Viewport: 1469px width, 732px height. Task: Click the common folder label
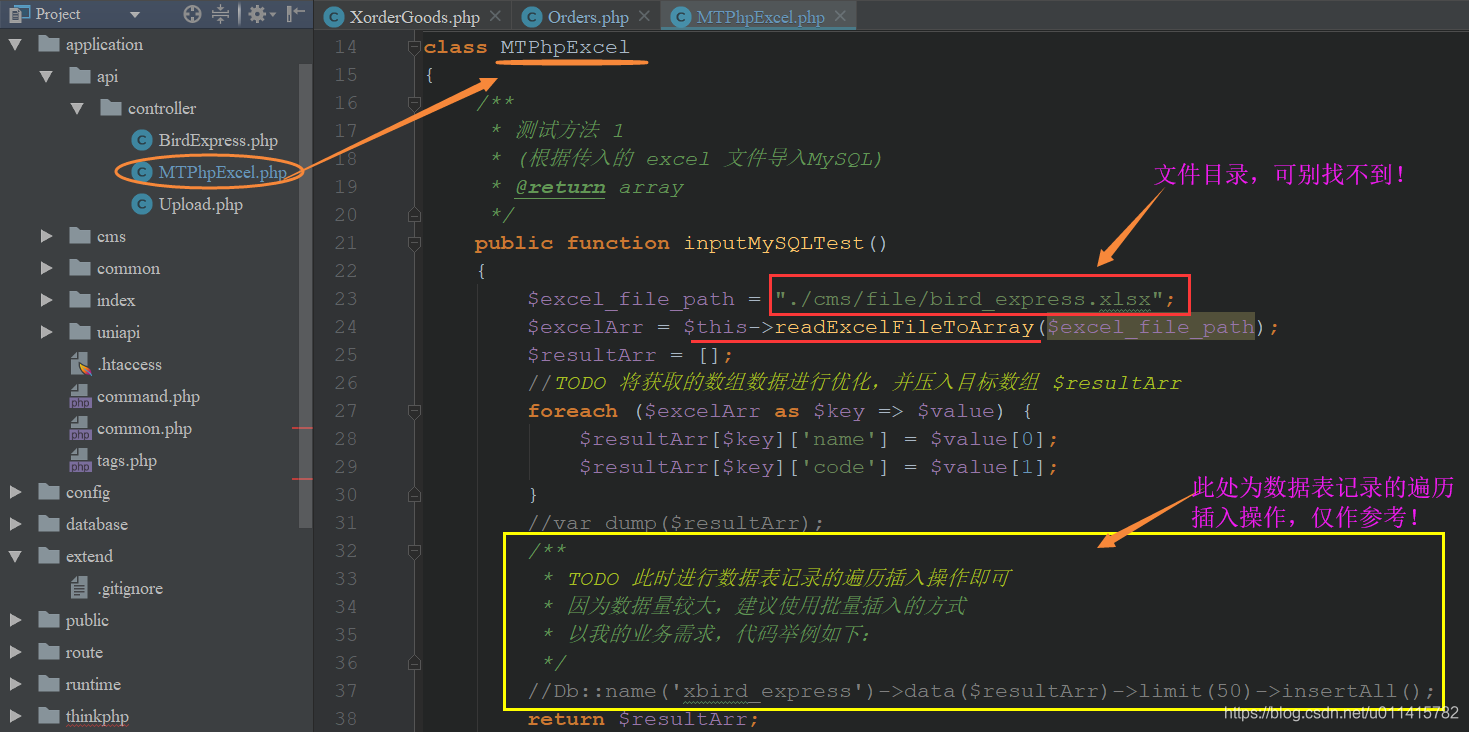tap(128, 268)
